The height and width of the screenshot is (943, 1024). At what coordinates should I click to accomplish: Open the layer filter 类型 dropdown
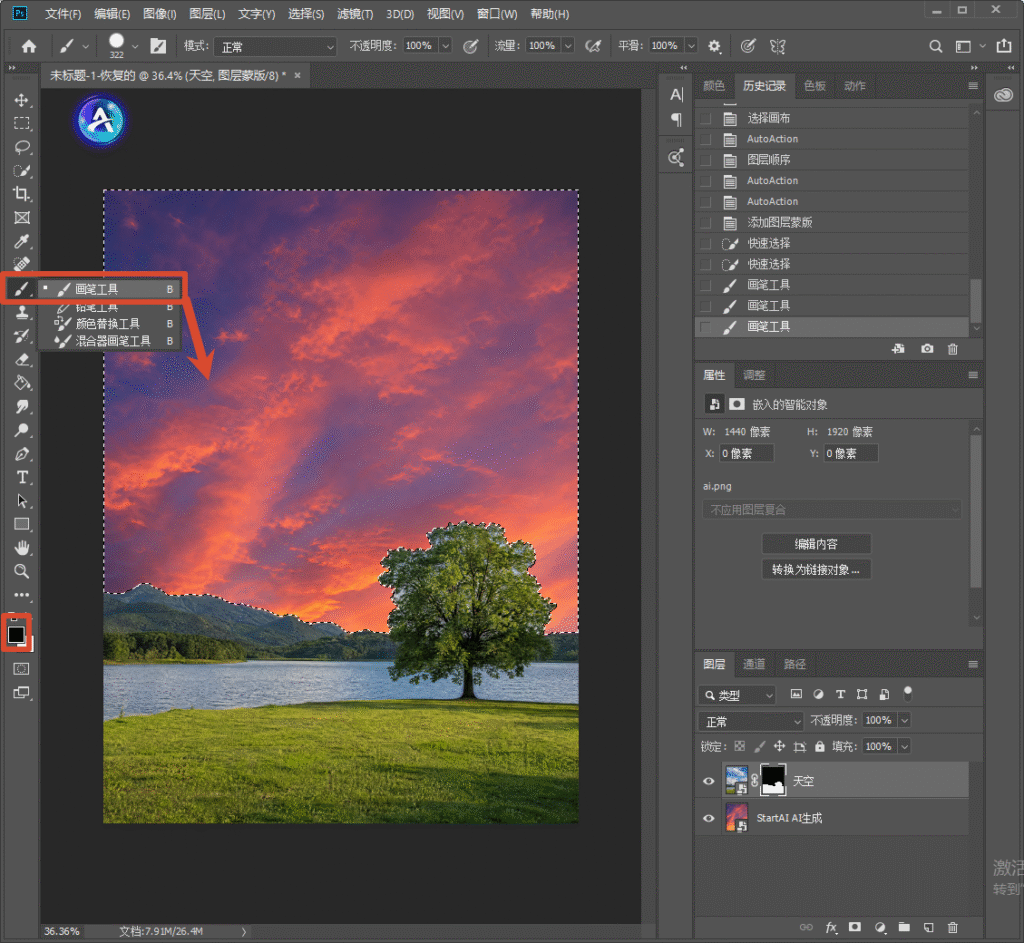(x=737, y=695)
